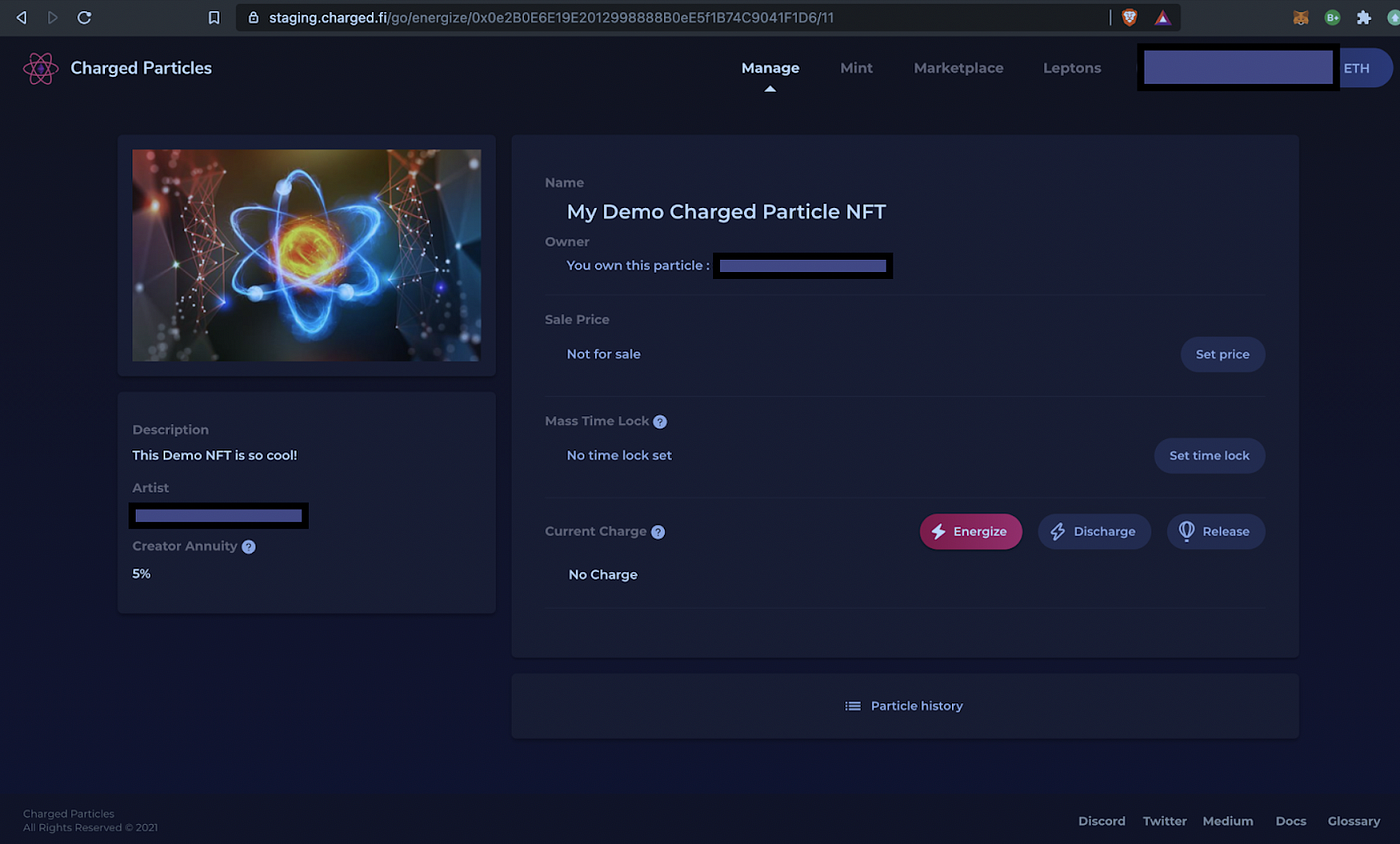Viewport: 1400px width, 844px height.
Task: Click the description This Demo NFT is so cool!
Action: click(215, 456)
